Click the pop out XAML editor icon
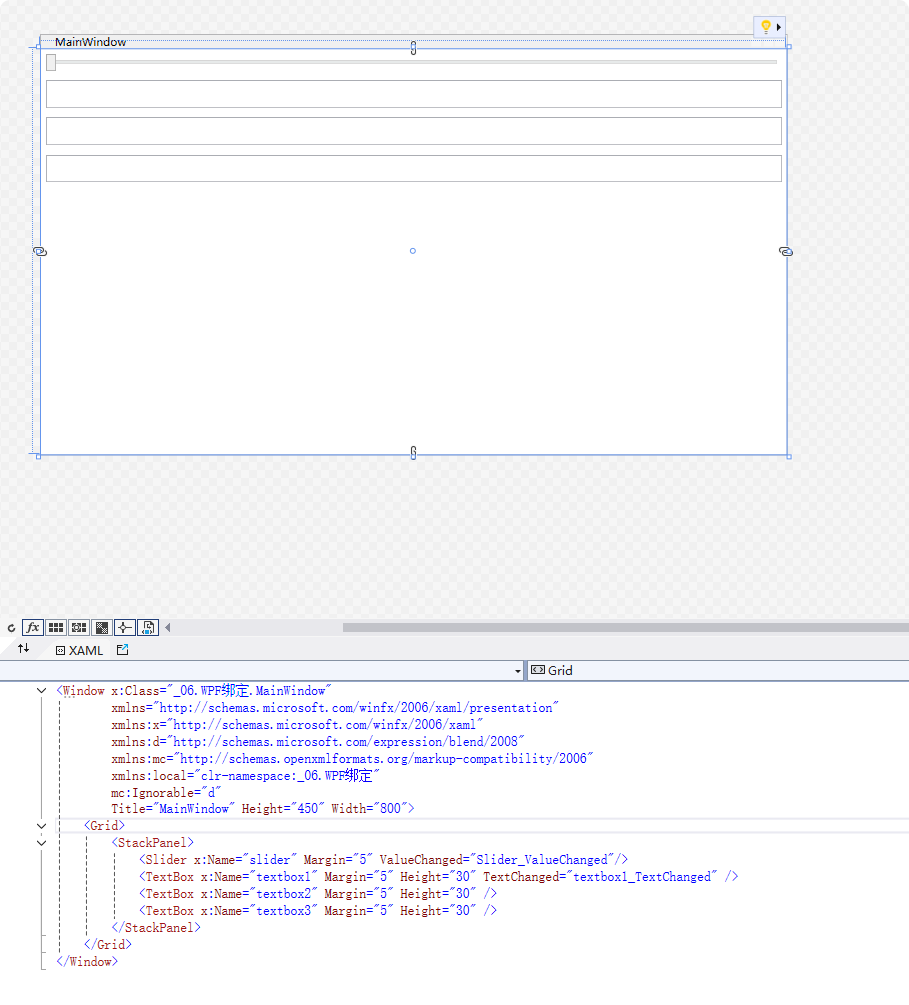The image size is (909, 1005). click(122, 650)
